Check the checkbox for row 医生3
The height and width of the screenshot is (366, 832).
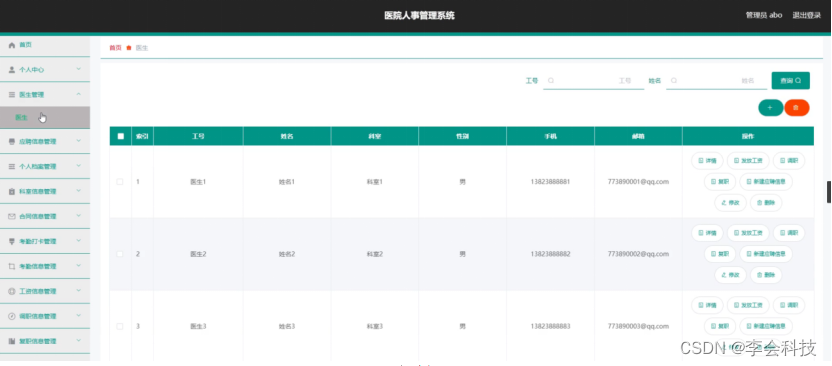click(x=120, y=326)
